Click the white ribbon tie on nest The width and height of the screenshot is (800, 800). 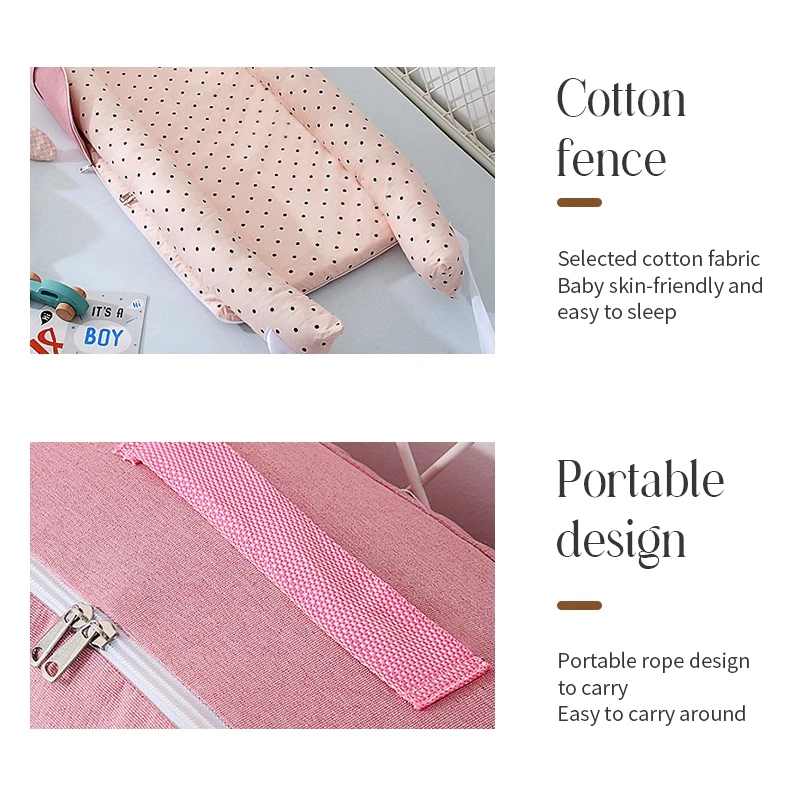[475, 291]
